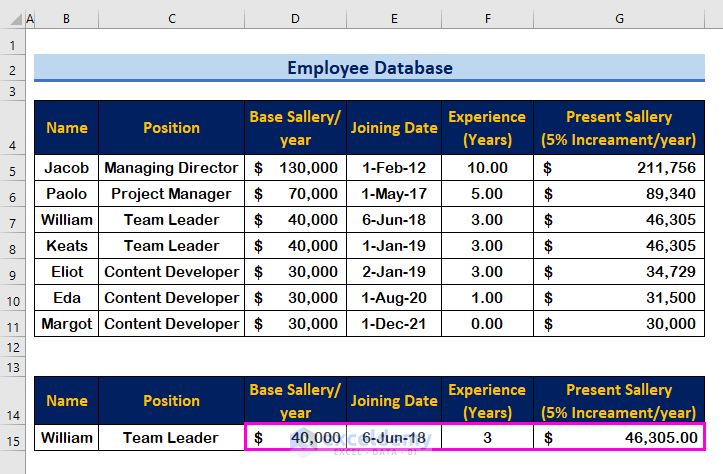Click lookup row joining date 6-Jun-18
Image resolution: width=723 pixels, height=474 pixels.
394,437
